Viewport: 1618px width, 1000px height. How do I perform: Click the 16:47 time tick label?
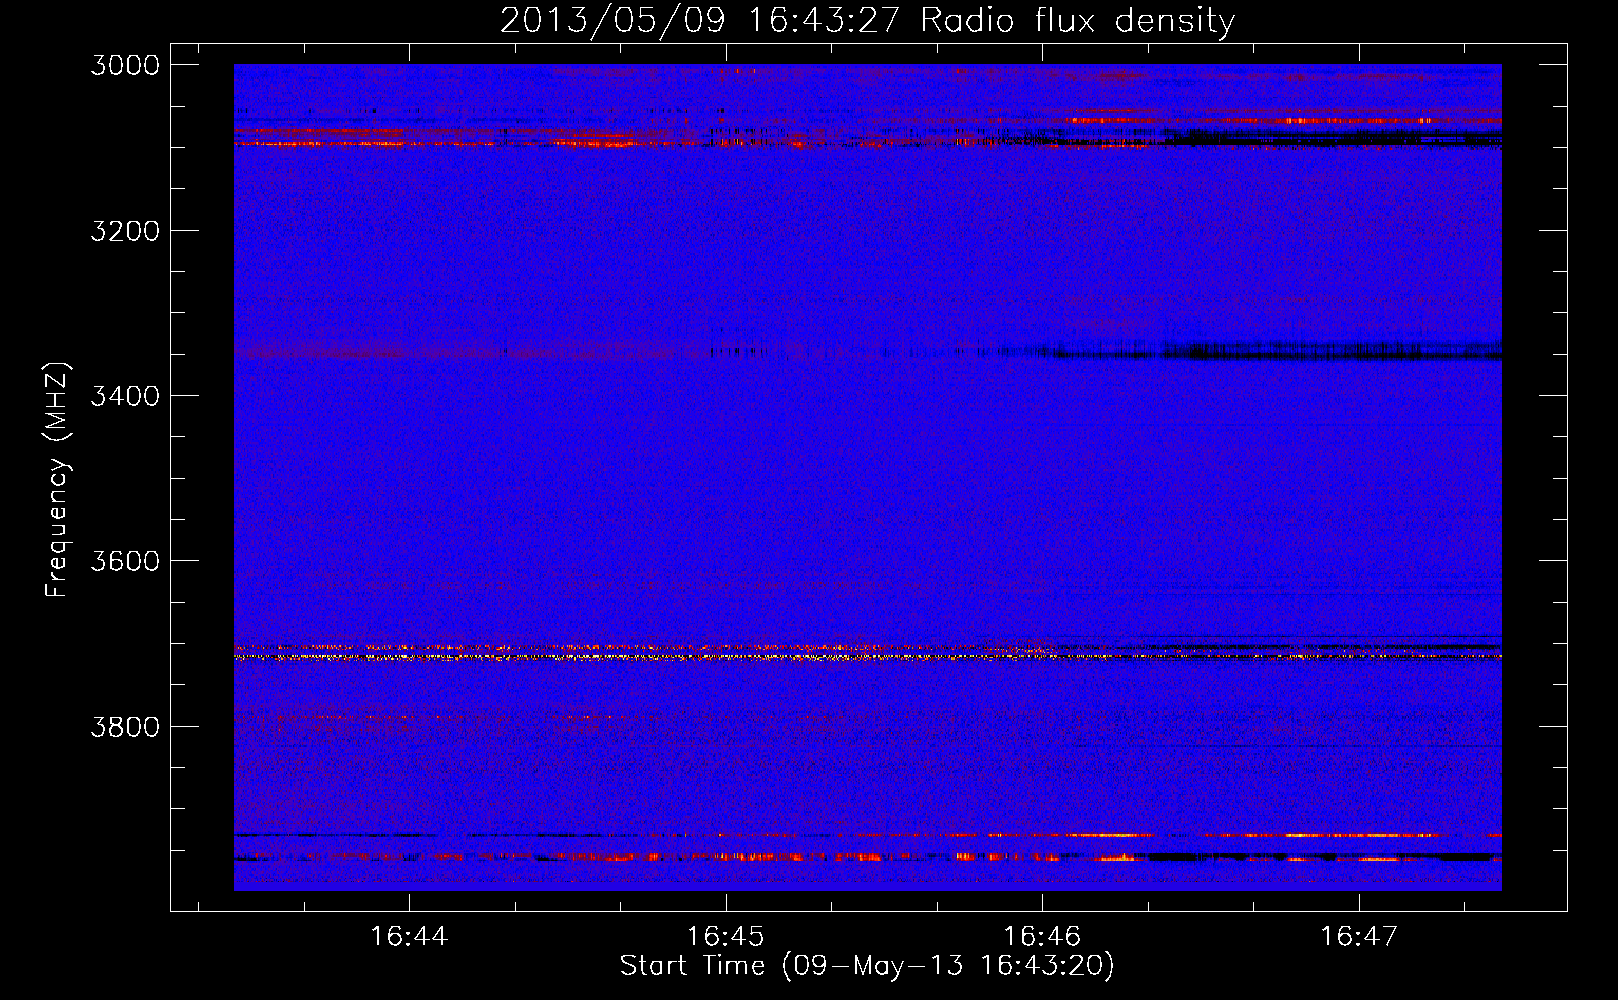(x=1359, y=936)
